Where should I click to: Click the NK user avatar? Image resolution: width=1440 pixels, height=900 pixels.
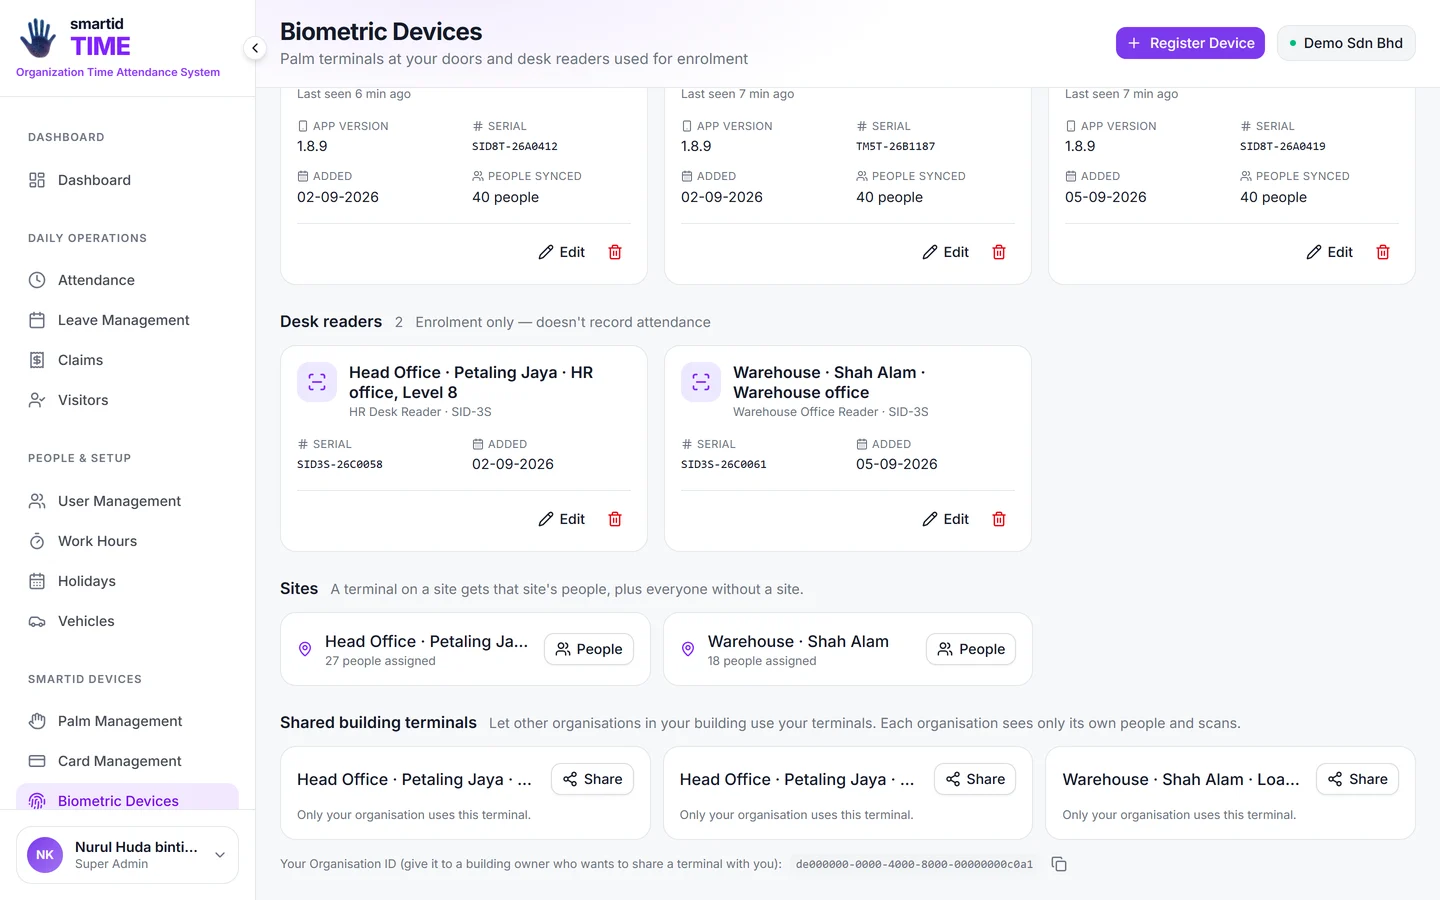[x=45, y=855]
